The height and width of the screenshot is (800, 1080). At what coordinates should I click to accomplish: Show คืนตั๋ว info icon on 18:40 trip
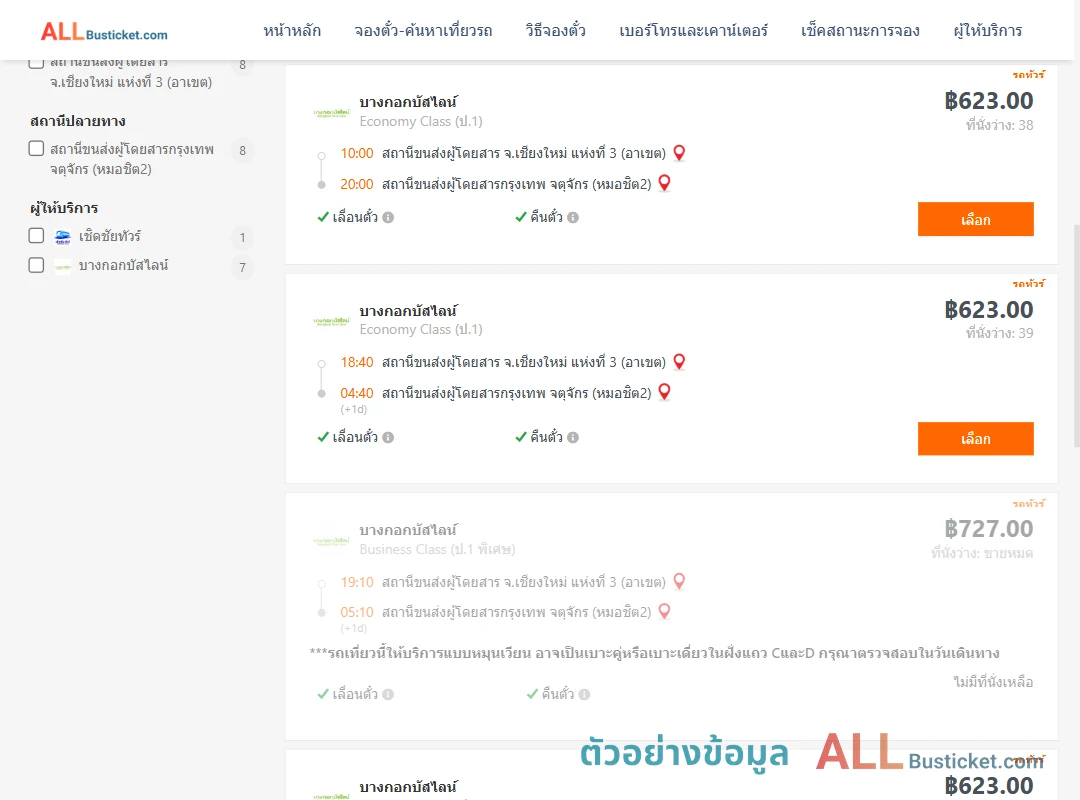tap(573, 438)
